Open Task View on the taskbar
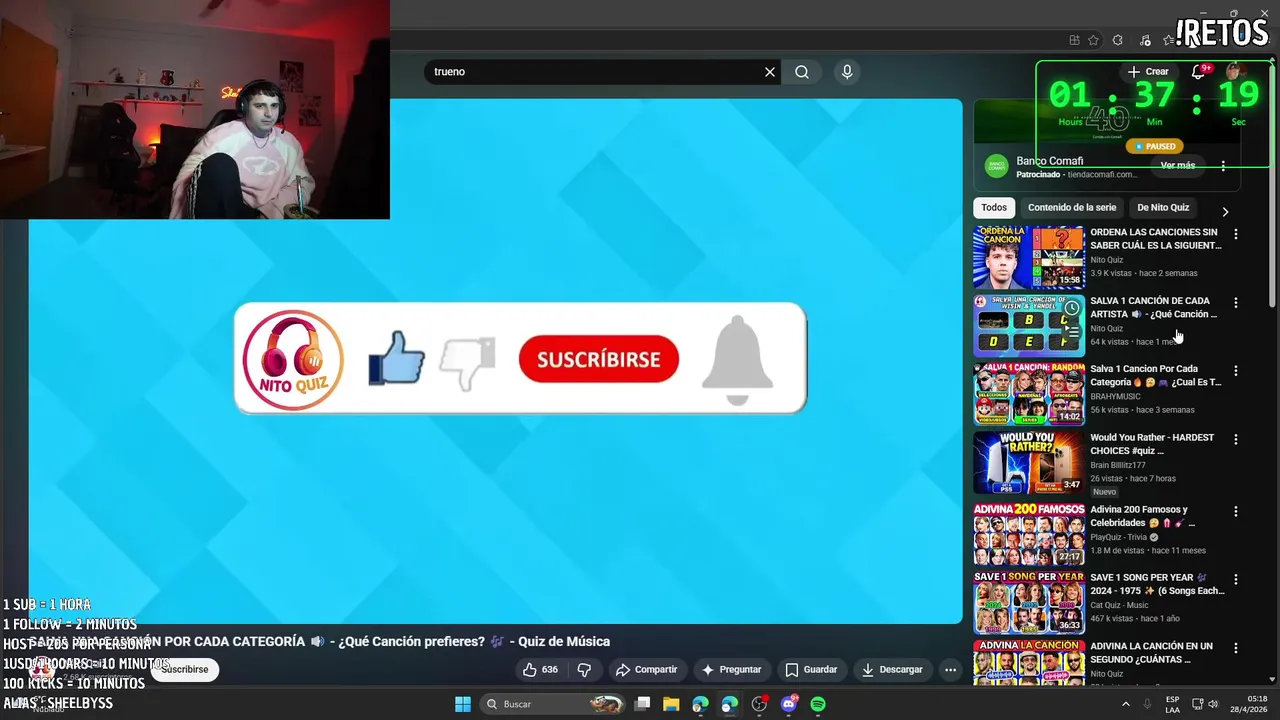 tap(643, 704)
